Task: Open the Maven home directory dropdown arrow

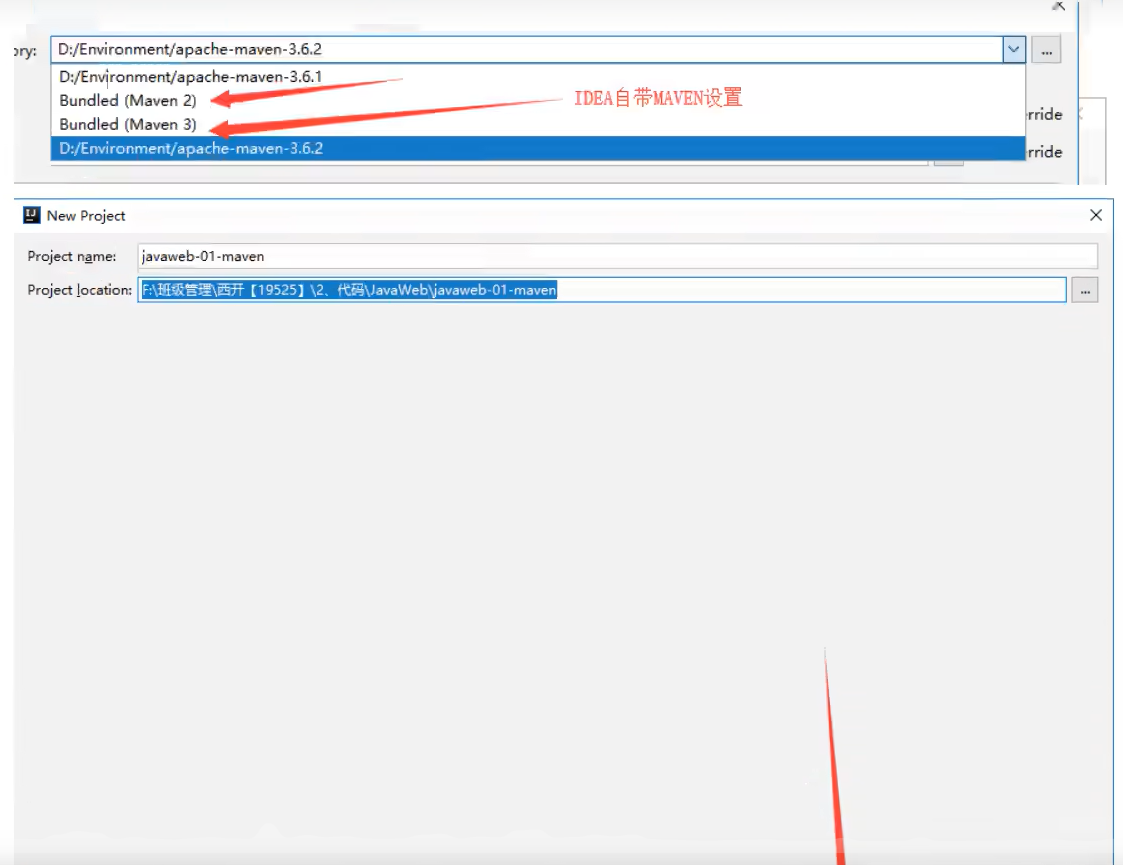Action: tap(1013, 49)
